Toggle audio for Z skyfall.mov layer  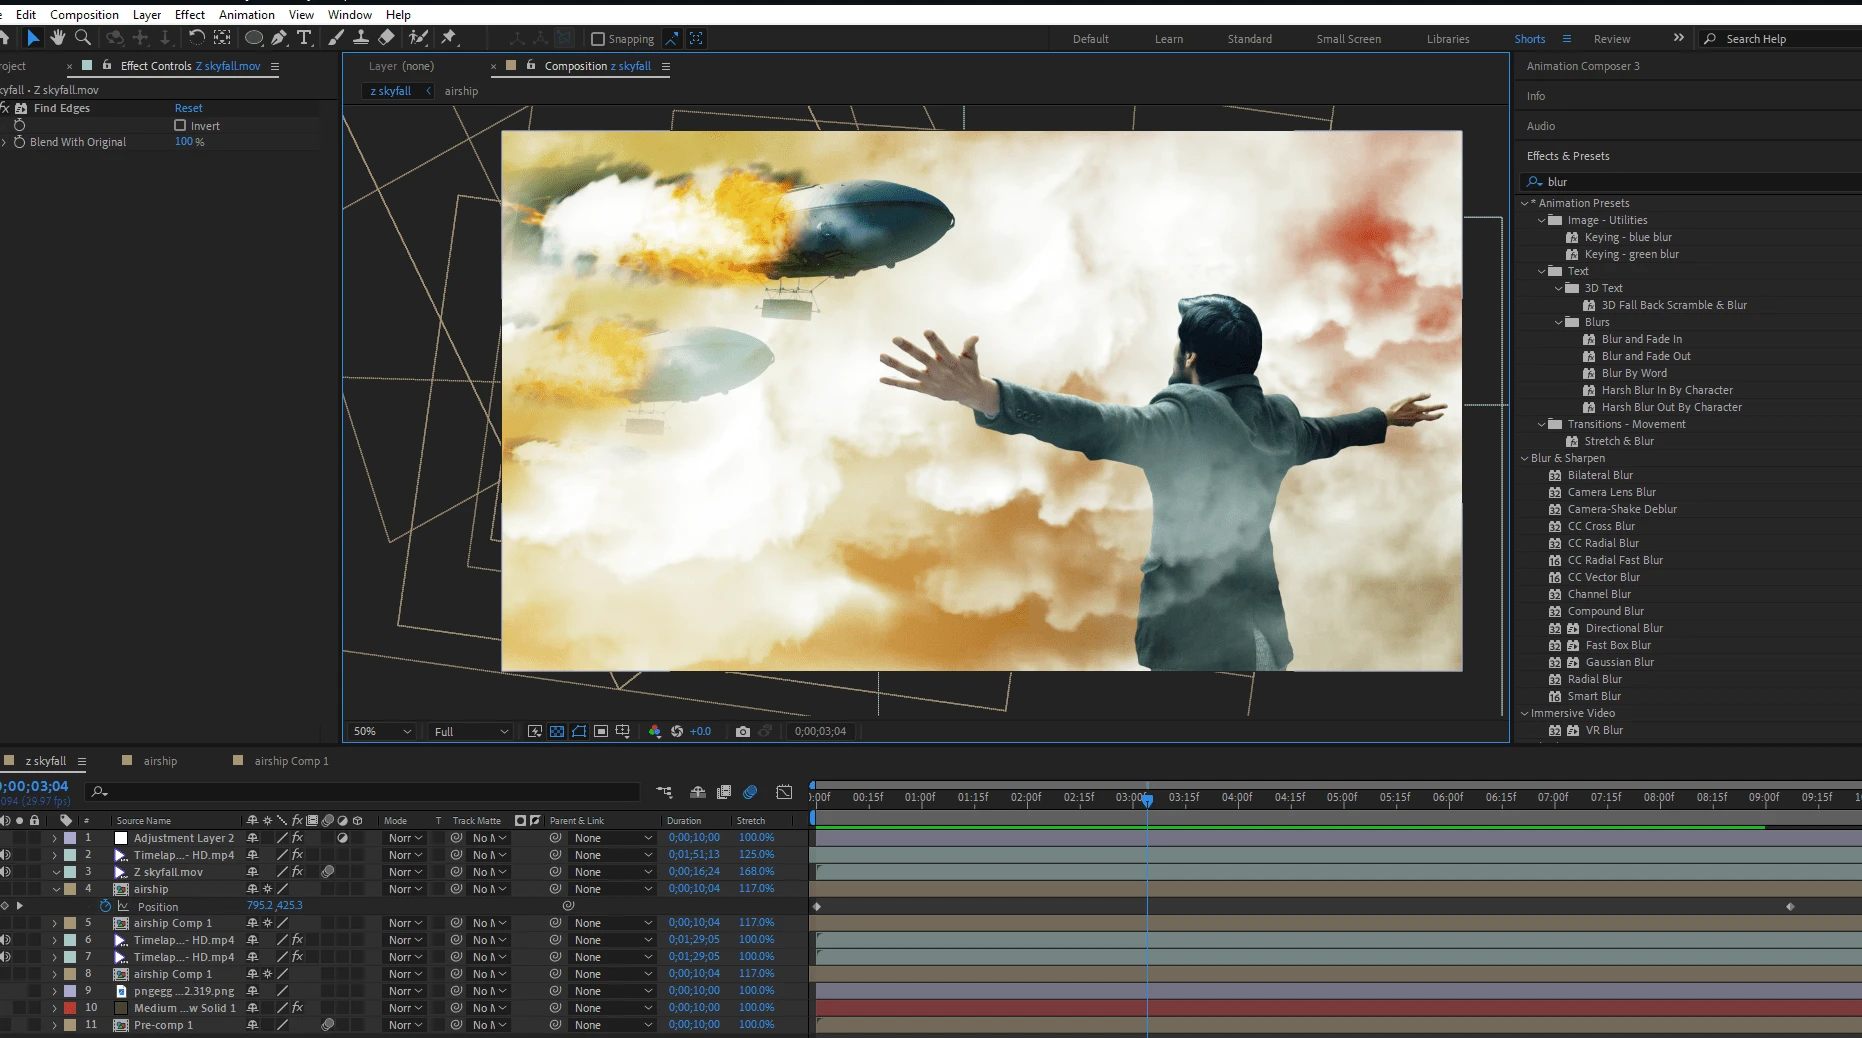tap(5, 872)
